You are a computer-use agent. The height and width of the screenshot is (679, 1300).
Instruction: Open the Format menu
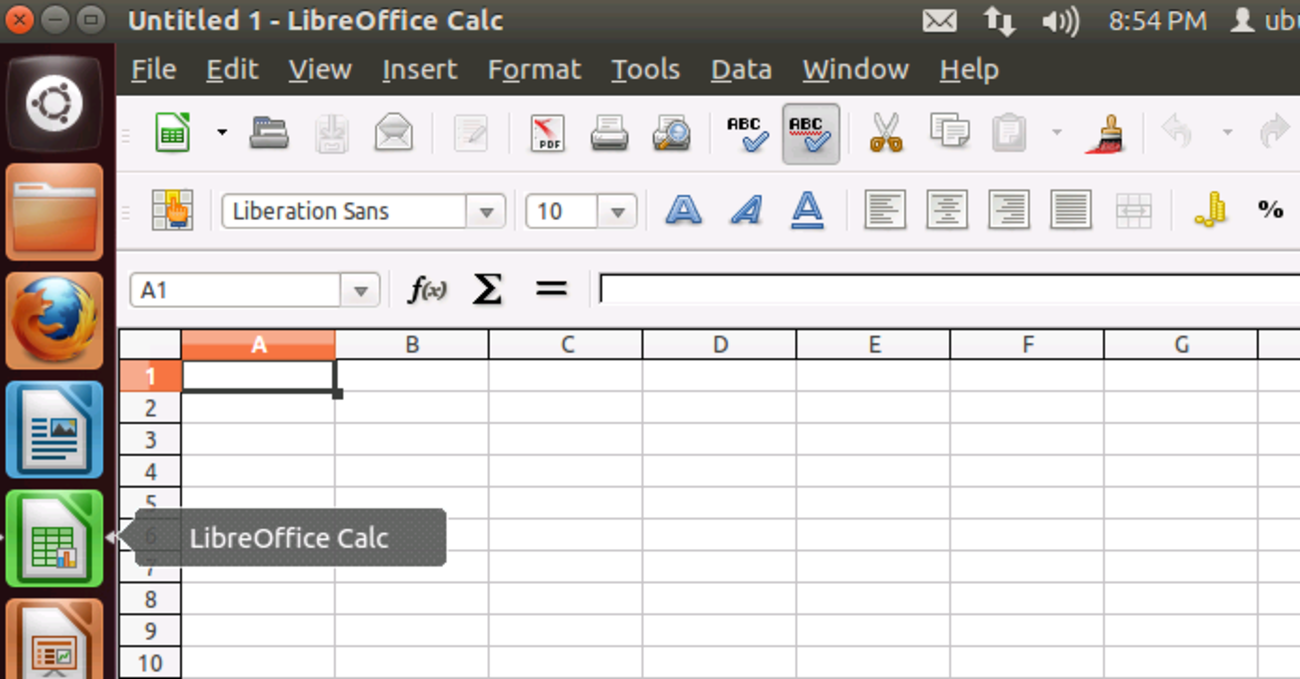(x=534, y=70)
